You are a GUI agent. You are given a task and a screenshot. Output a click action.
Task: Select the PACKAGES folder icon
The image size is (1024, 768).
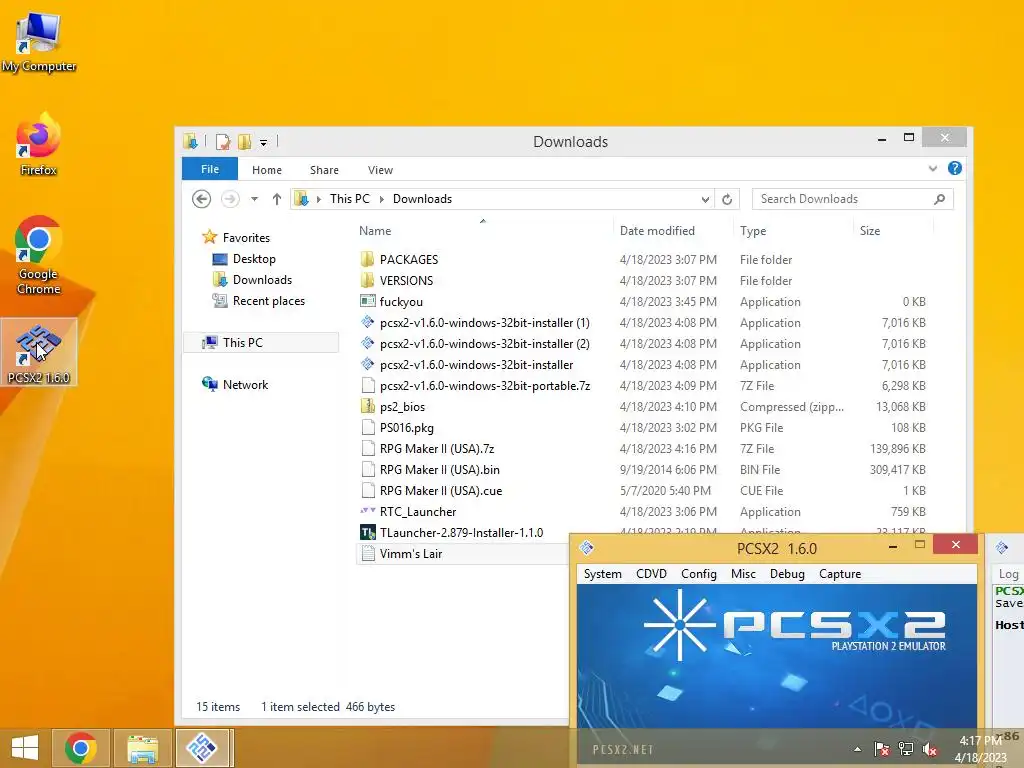pyautogui.click(x=368, y=259)
